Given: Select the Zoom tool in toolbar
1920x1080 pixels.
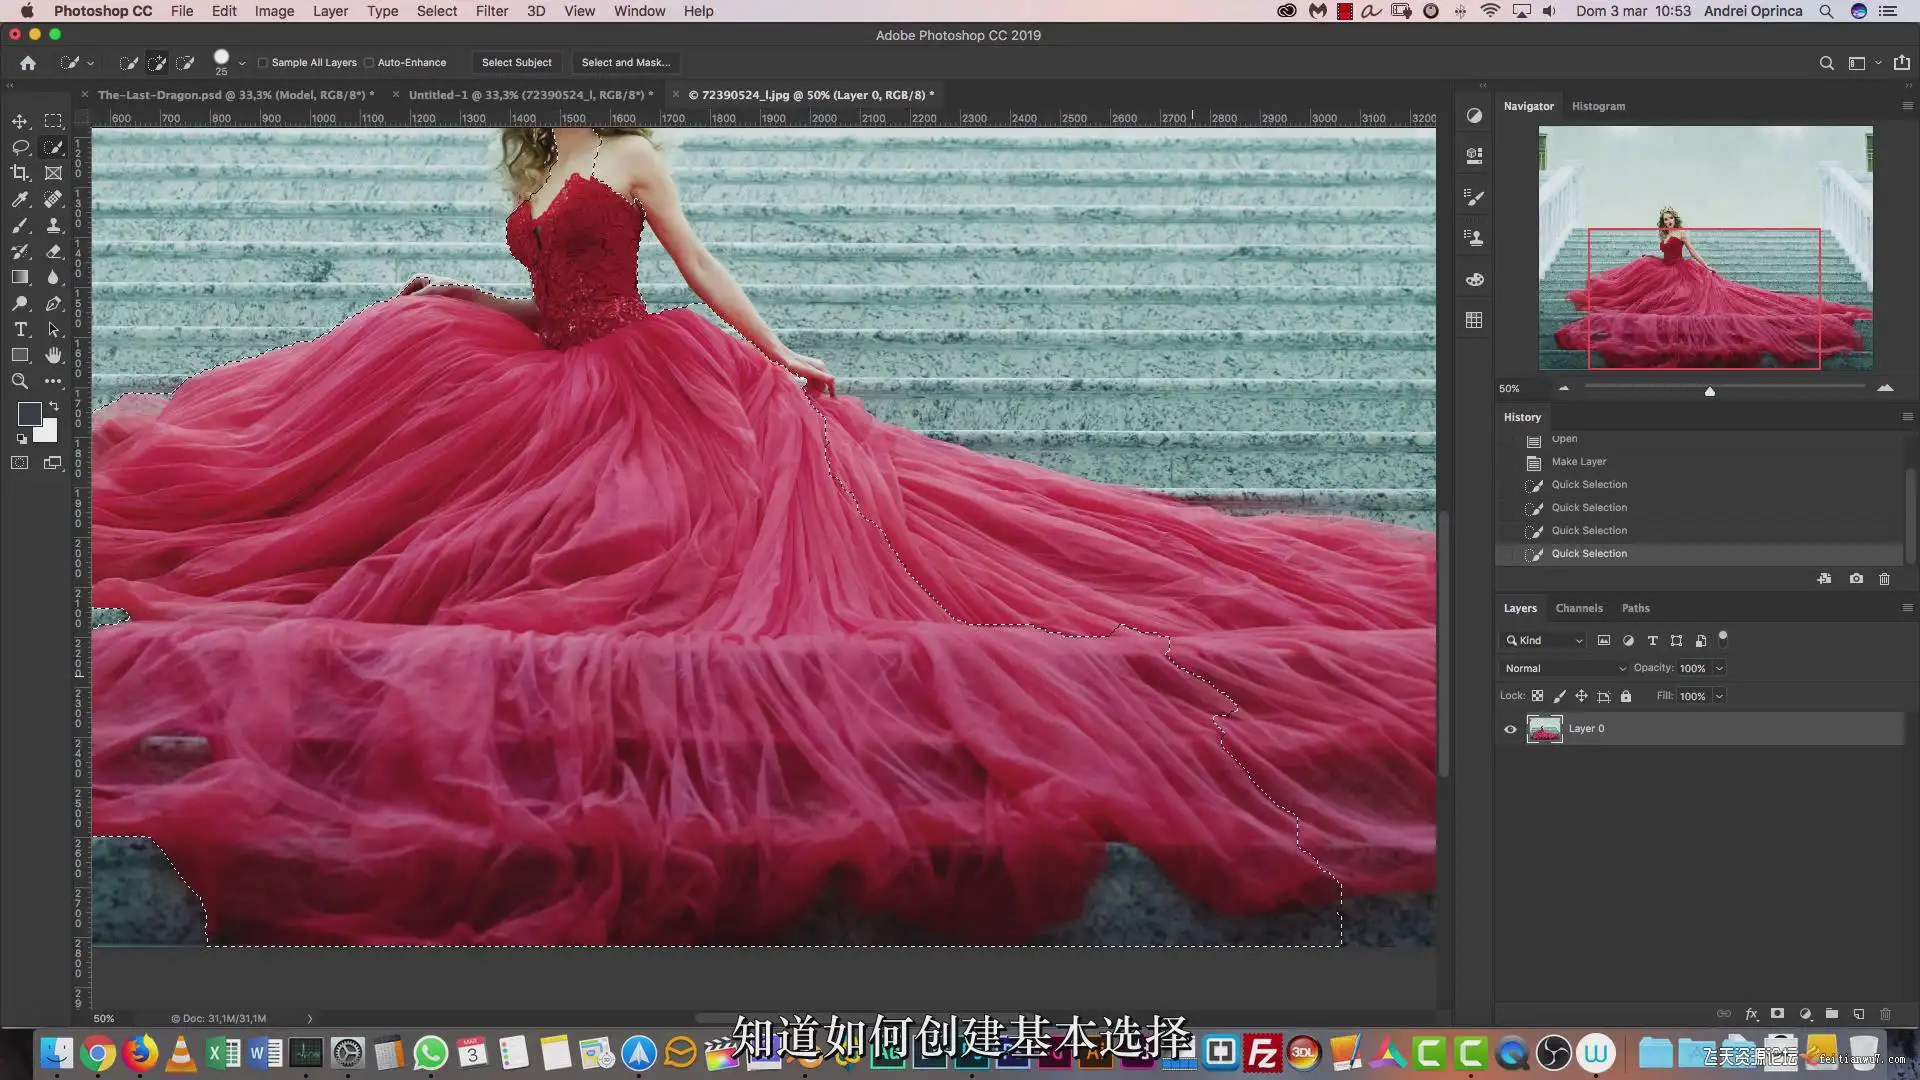Looking at the screenshot, I should [20, 381].
